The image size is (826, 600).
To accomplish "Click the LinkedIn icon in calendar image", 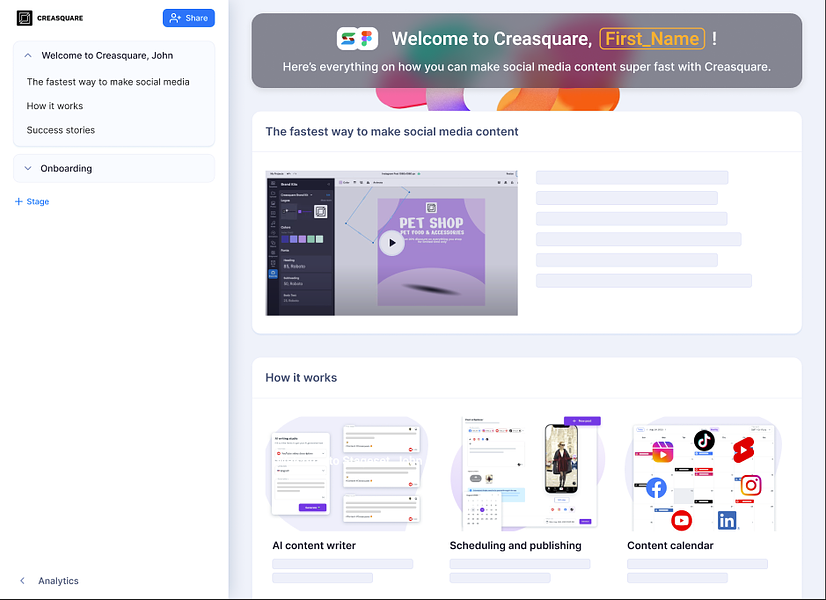I will [727, 520].
